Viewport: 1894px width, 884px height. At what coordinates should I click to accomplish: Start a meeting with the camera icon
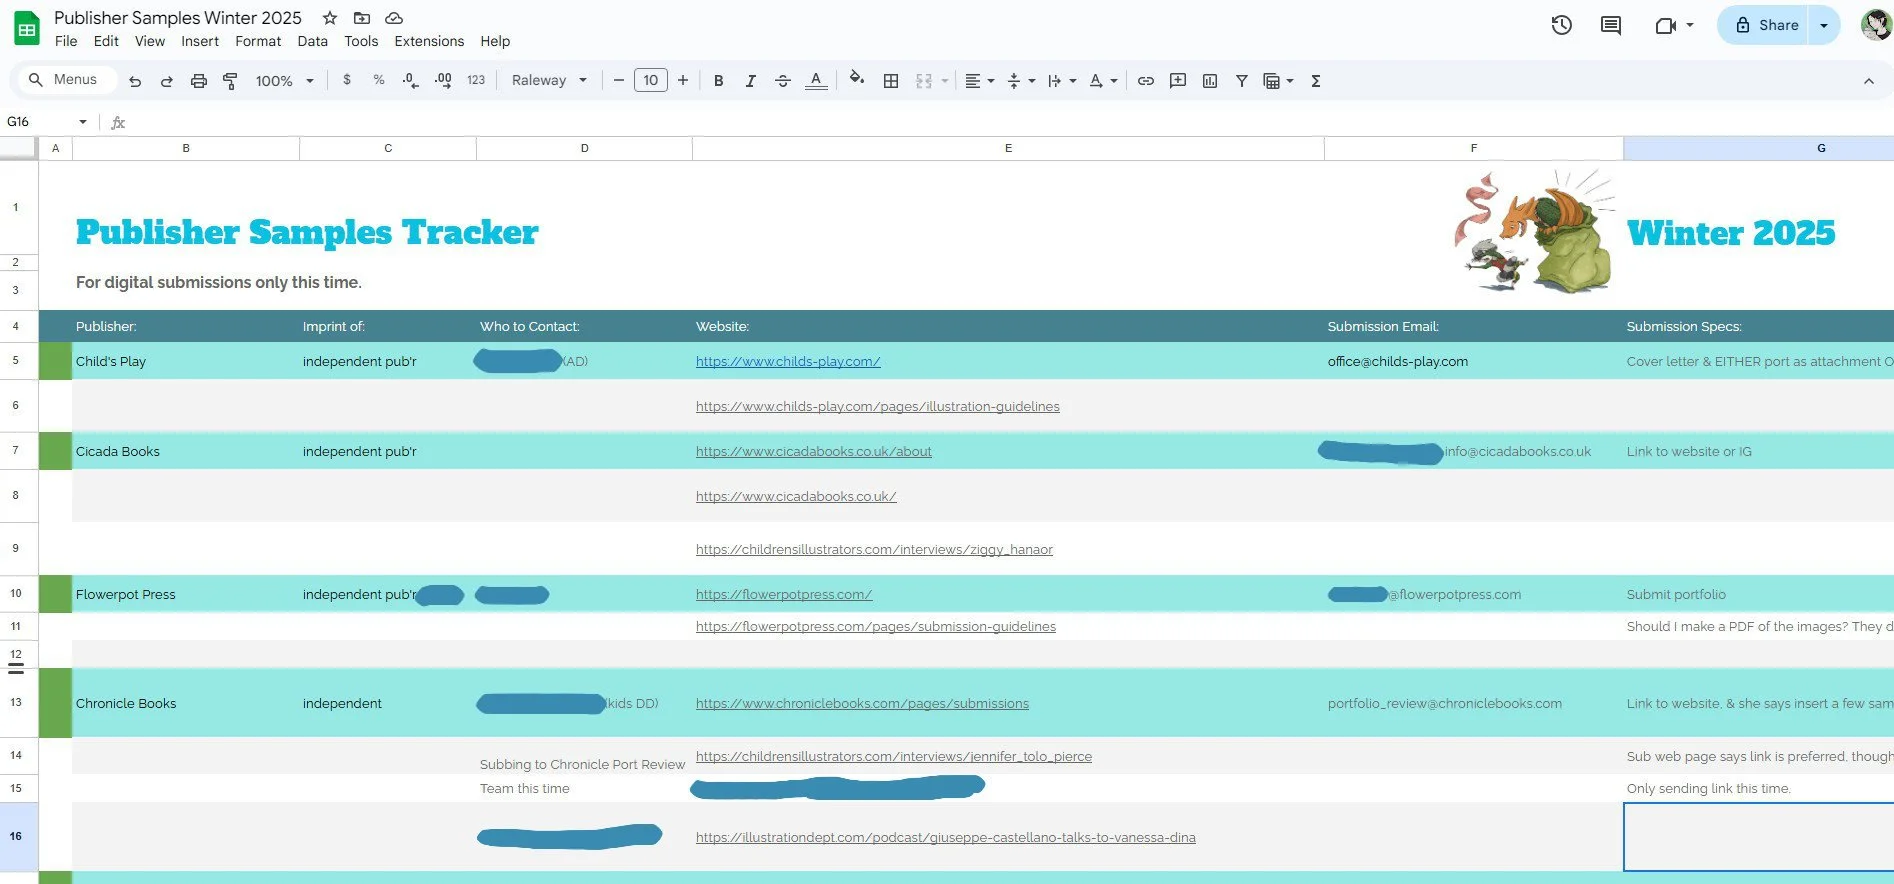click(1666, 25)
